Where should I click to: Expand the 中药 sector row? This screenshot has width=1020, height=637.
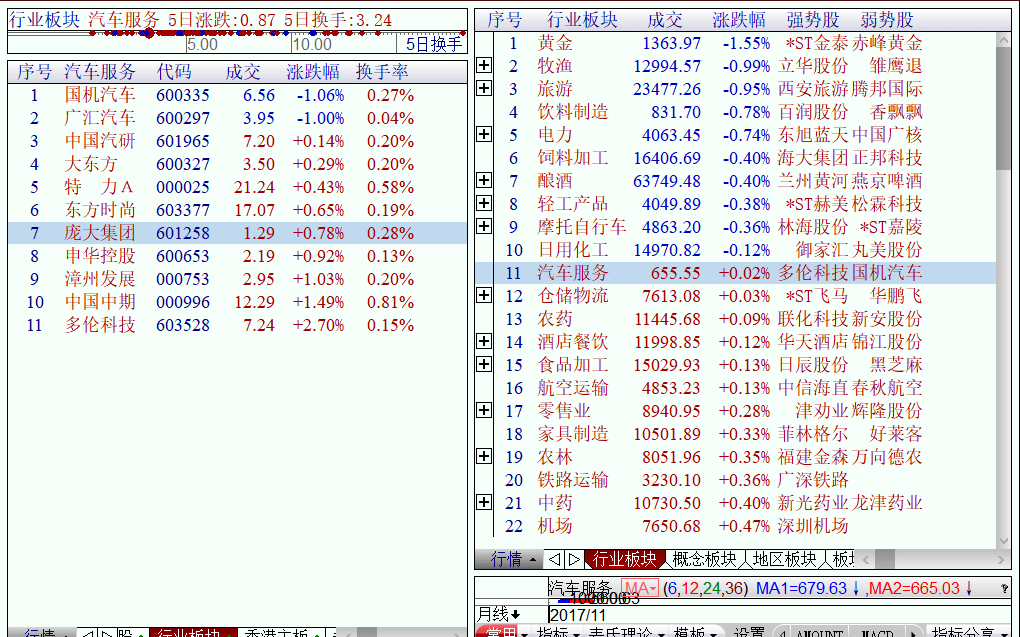(x=484, y=502)
